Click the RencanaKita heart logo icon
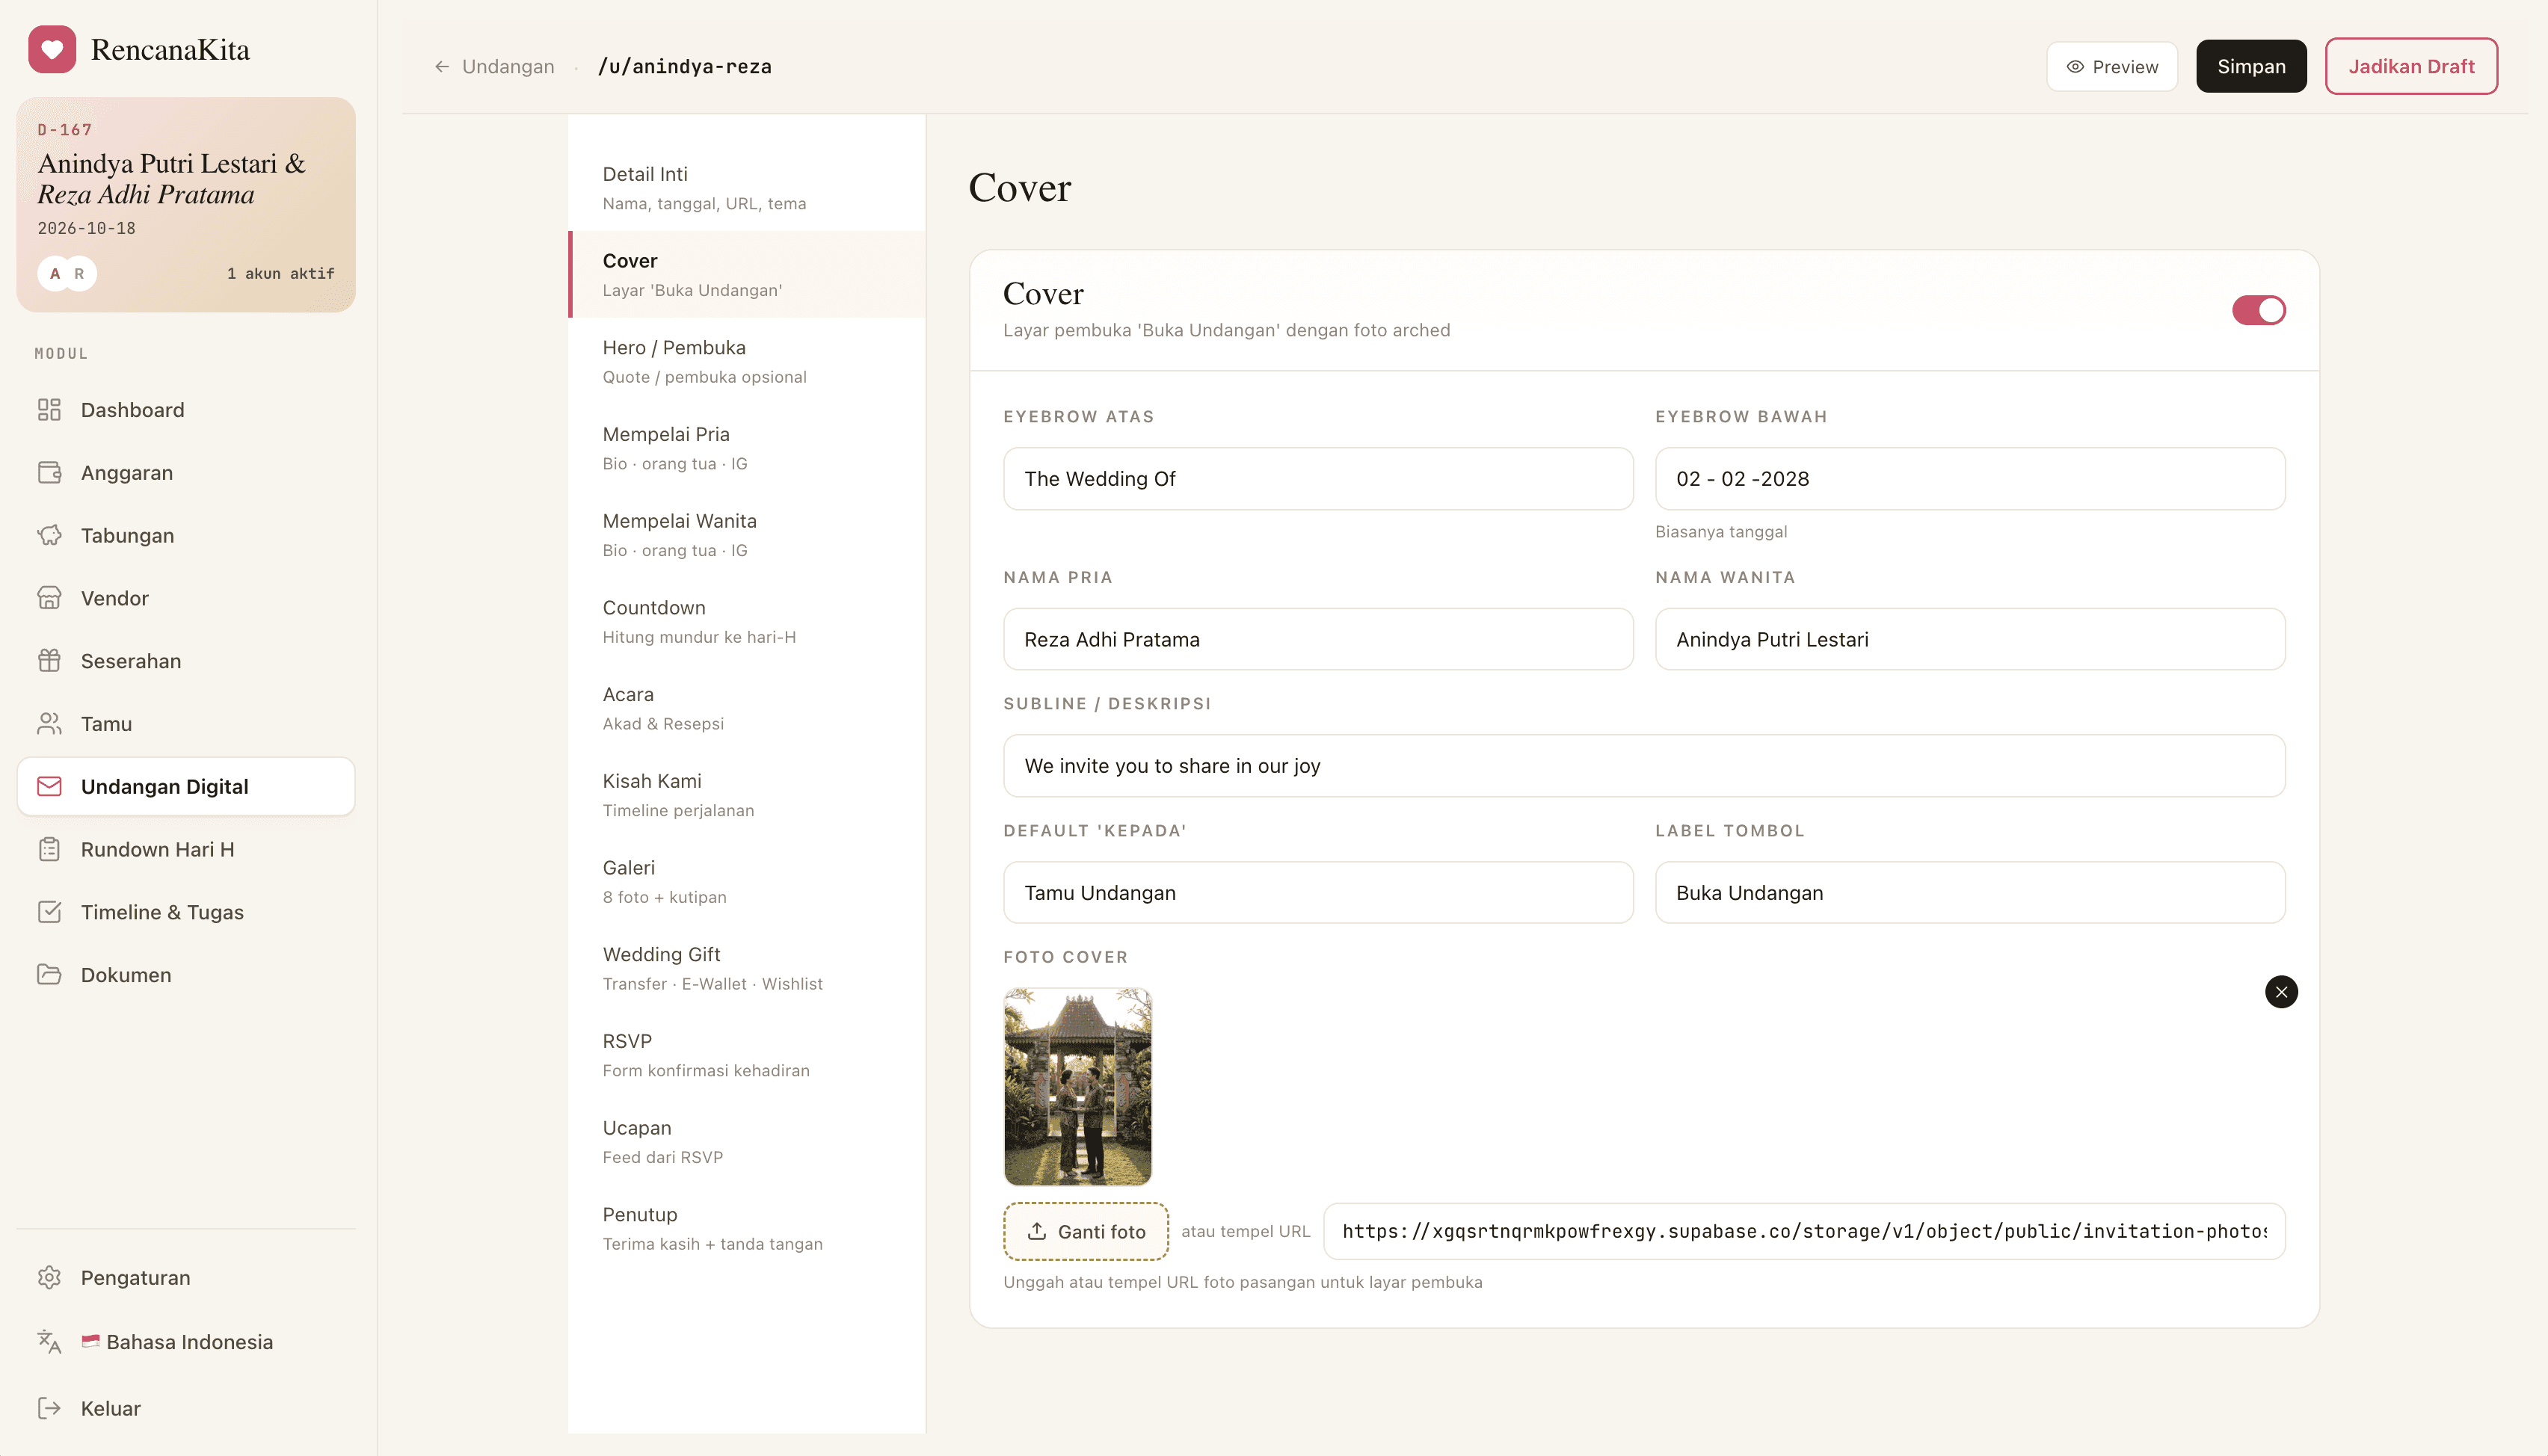This screenshot has width=2548, height=1456. click(x=52, y=49)
